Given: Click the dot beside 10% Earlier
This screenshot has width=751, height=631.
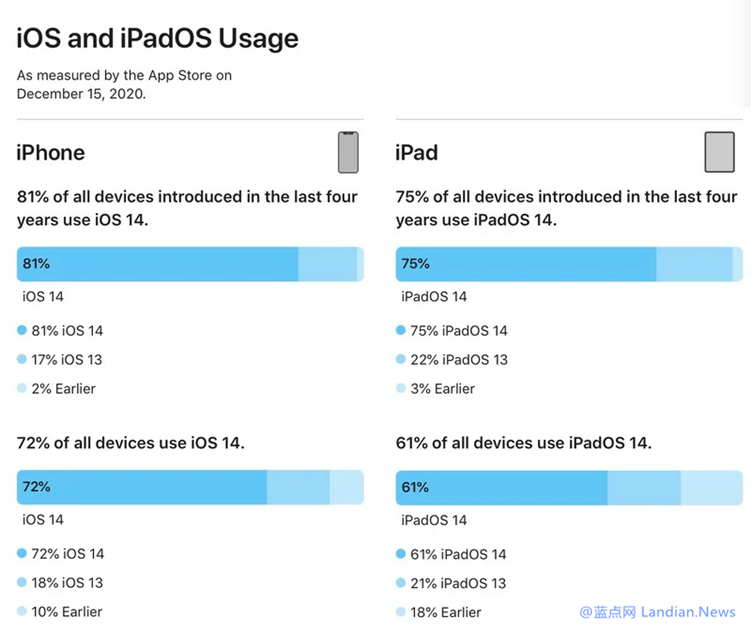Looking at the screenshot, I should (x=22, y=611).
